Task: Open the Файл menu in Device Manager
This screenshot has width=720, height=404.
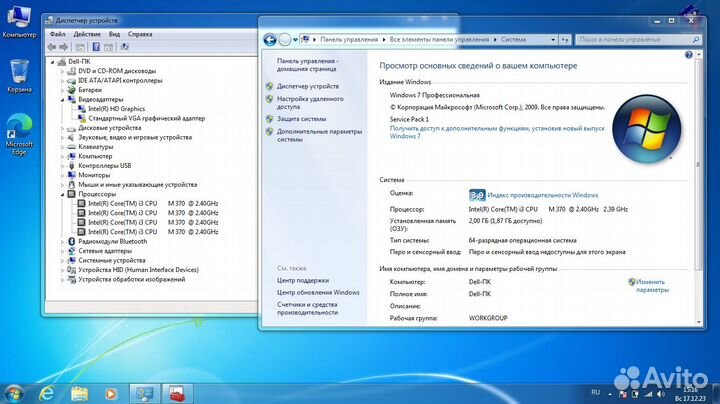Action: tap(57, 34)
